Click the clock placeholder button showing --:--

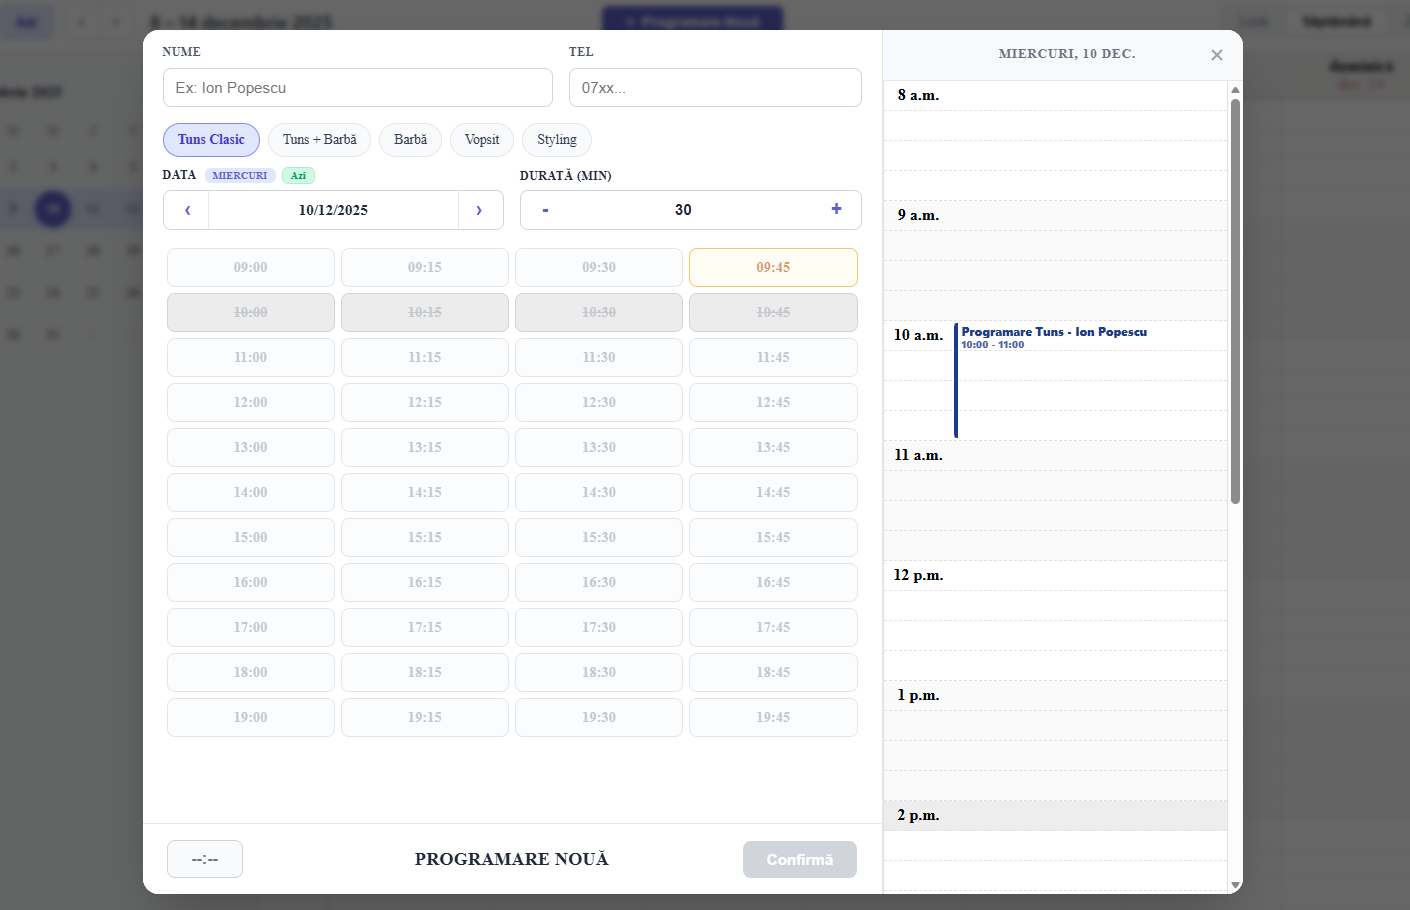205,858
